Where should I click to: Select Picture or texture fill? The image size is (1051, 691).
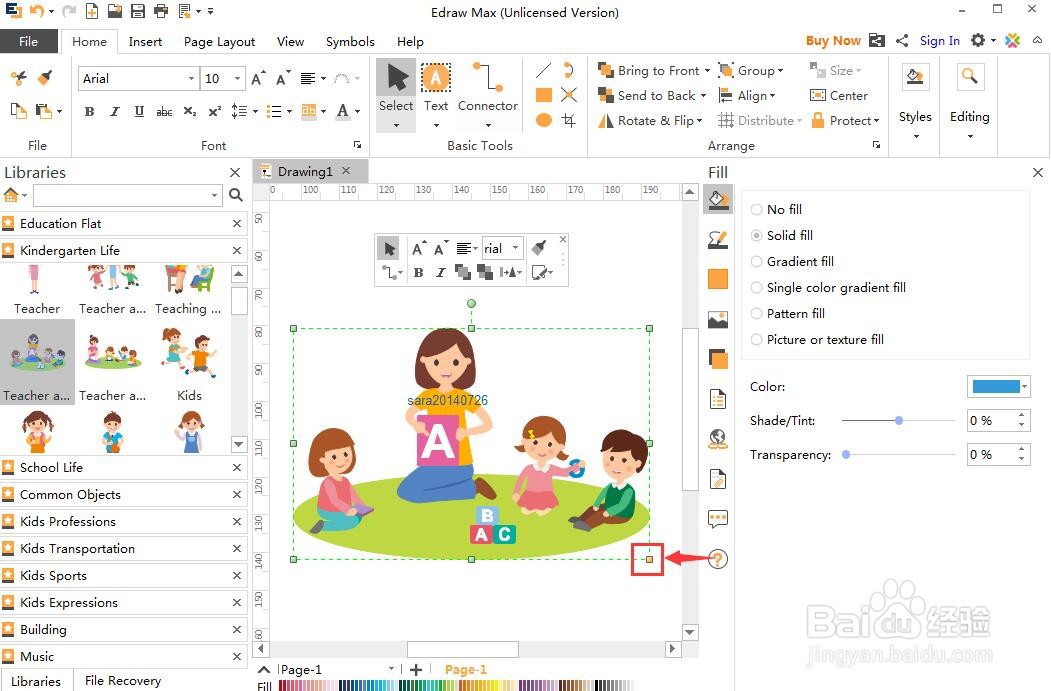[817, 340]
